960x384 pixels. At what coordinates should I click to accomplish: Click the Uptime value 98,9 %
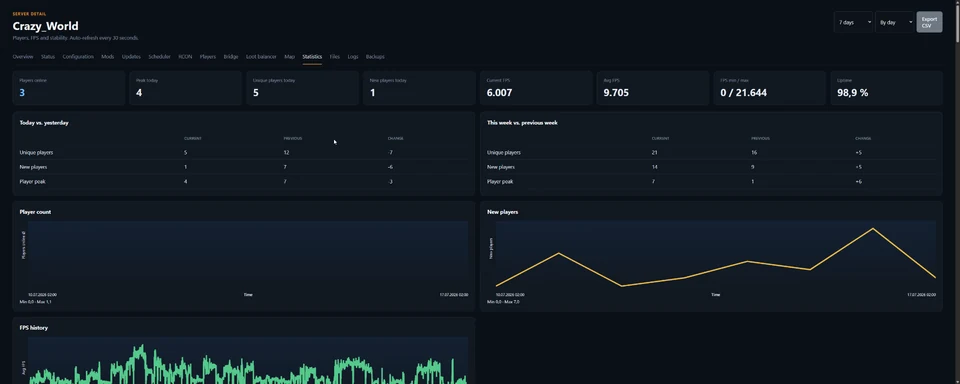tap(852, 93)
